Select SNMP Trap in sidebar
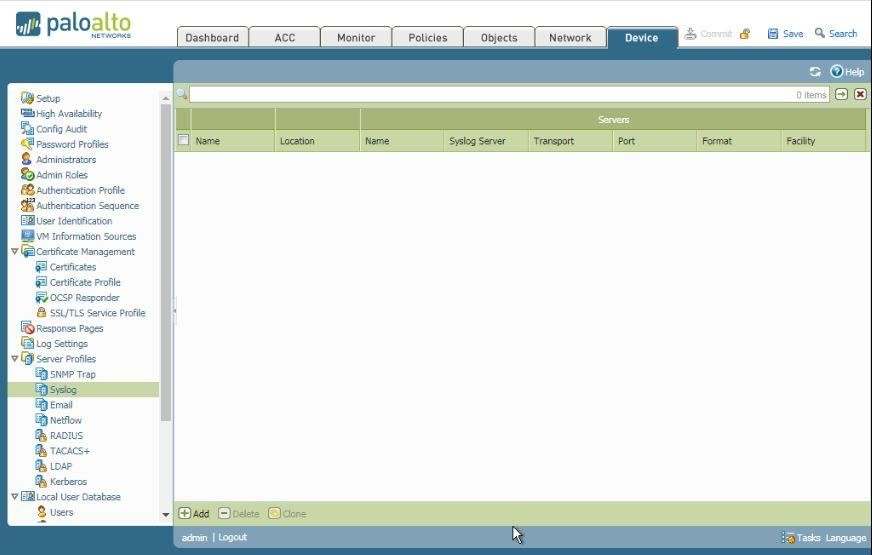This screenshot has height=555, width=872. (73, 374)
